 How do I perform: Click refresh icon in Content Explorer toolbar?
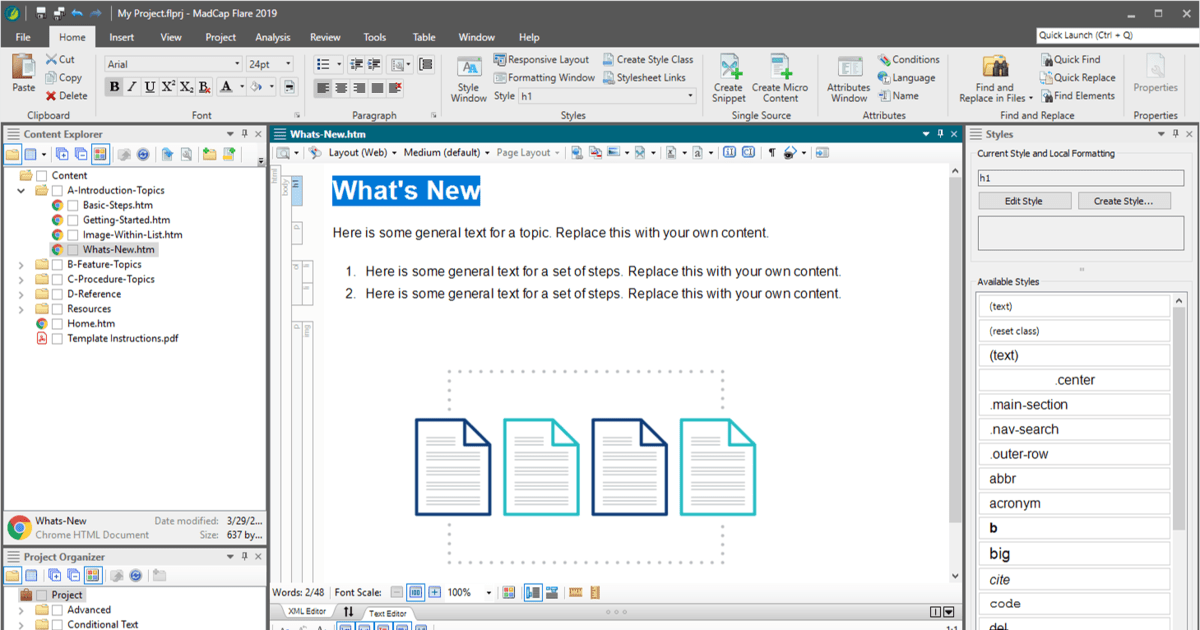coord(143,154)
